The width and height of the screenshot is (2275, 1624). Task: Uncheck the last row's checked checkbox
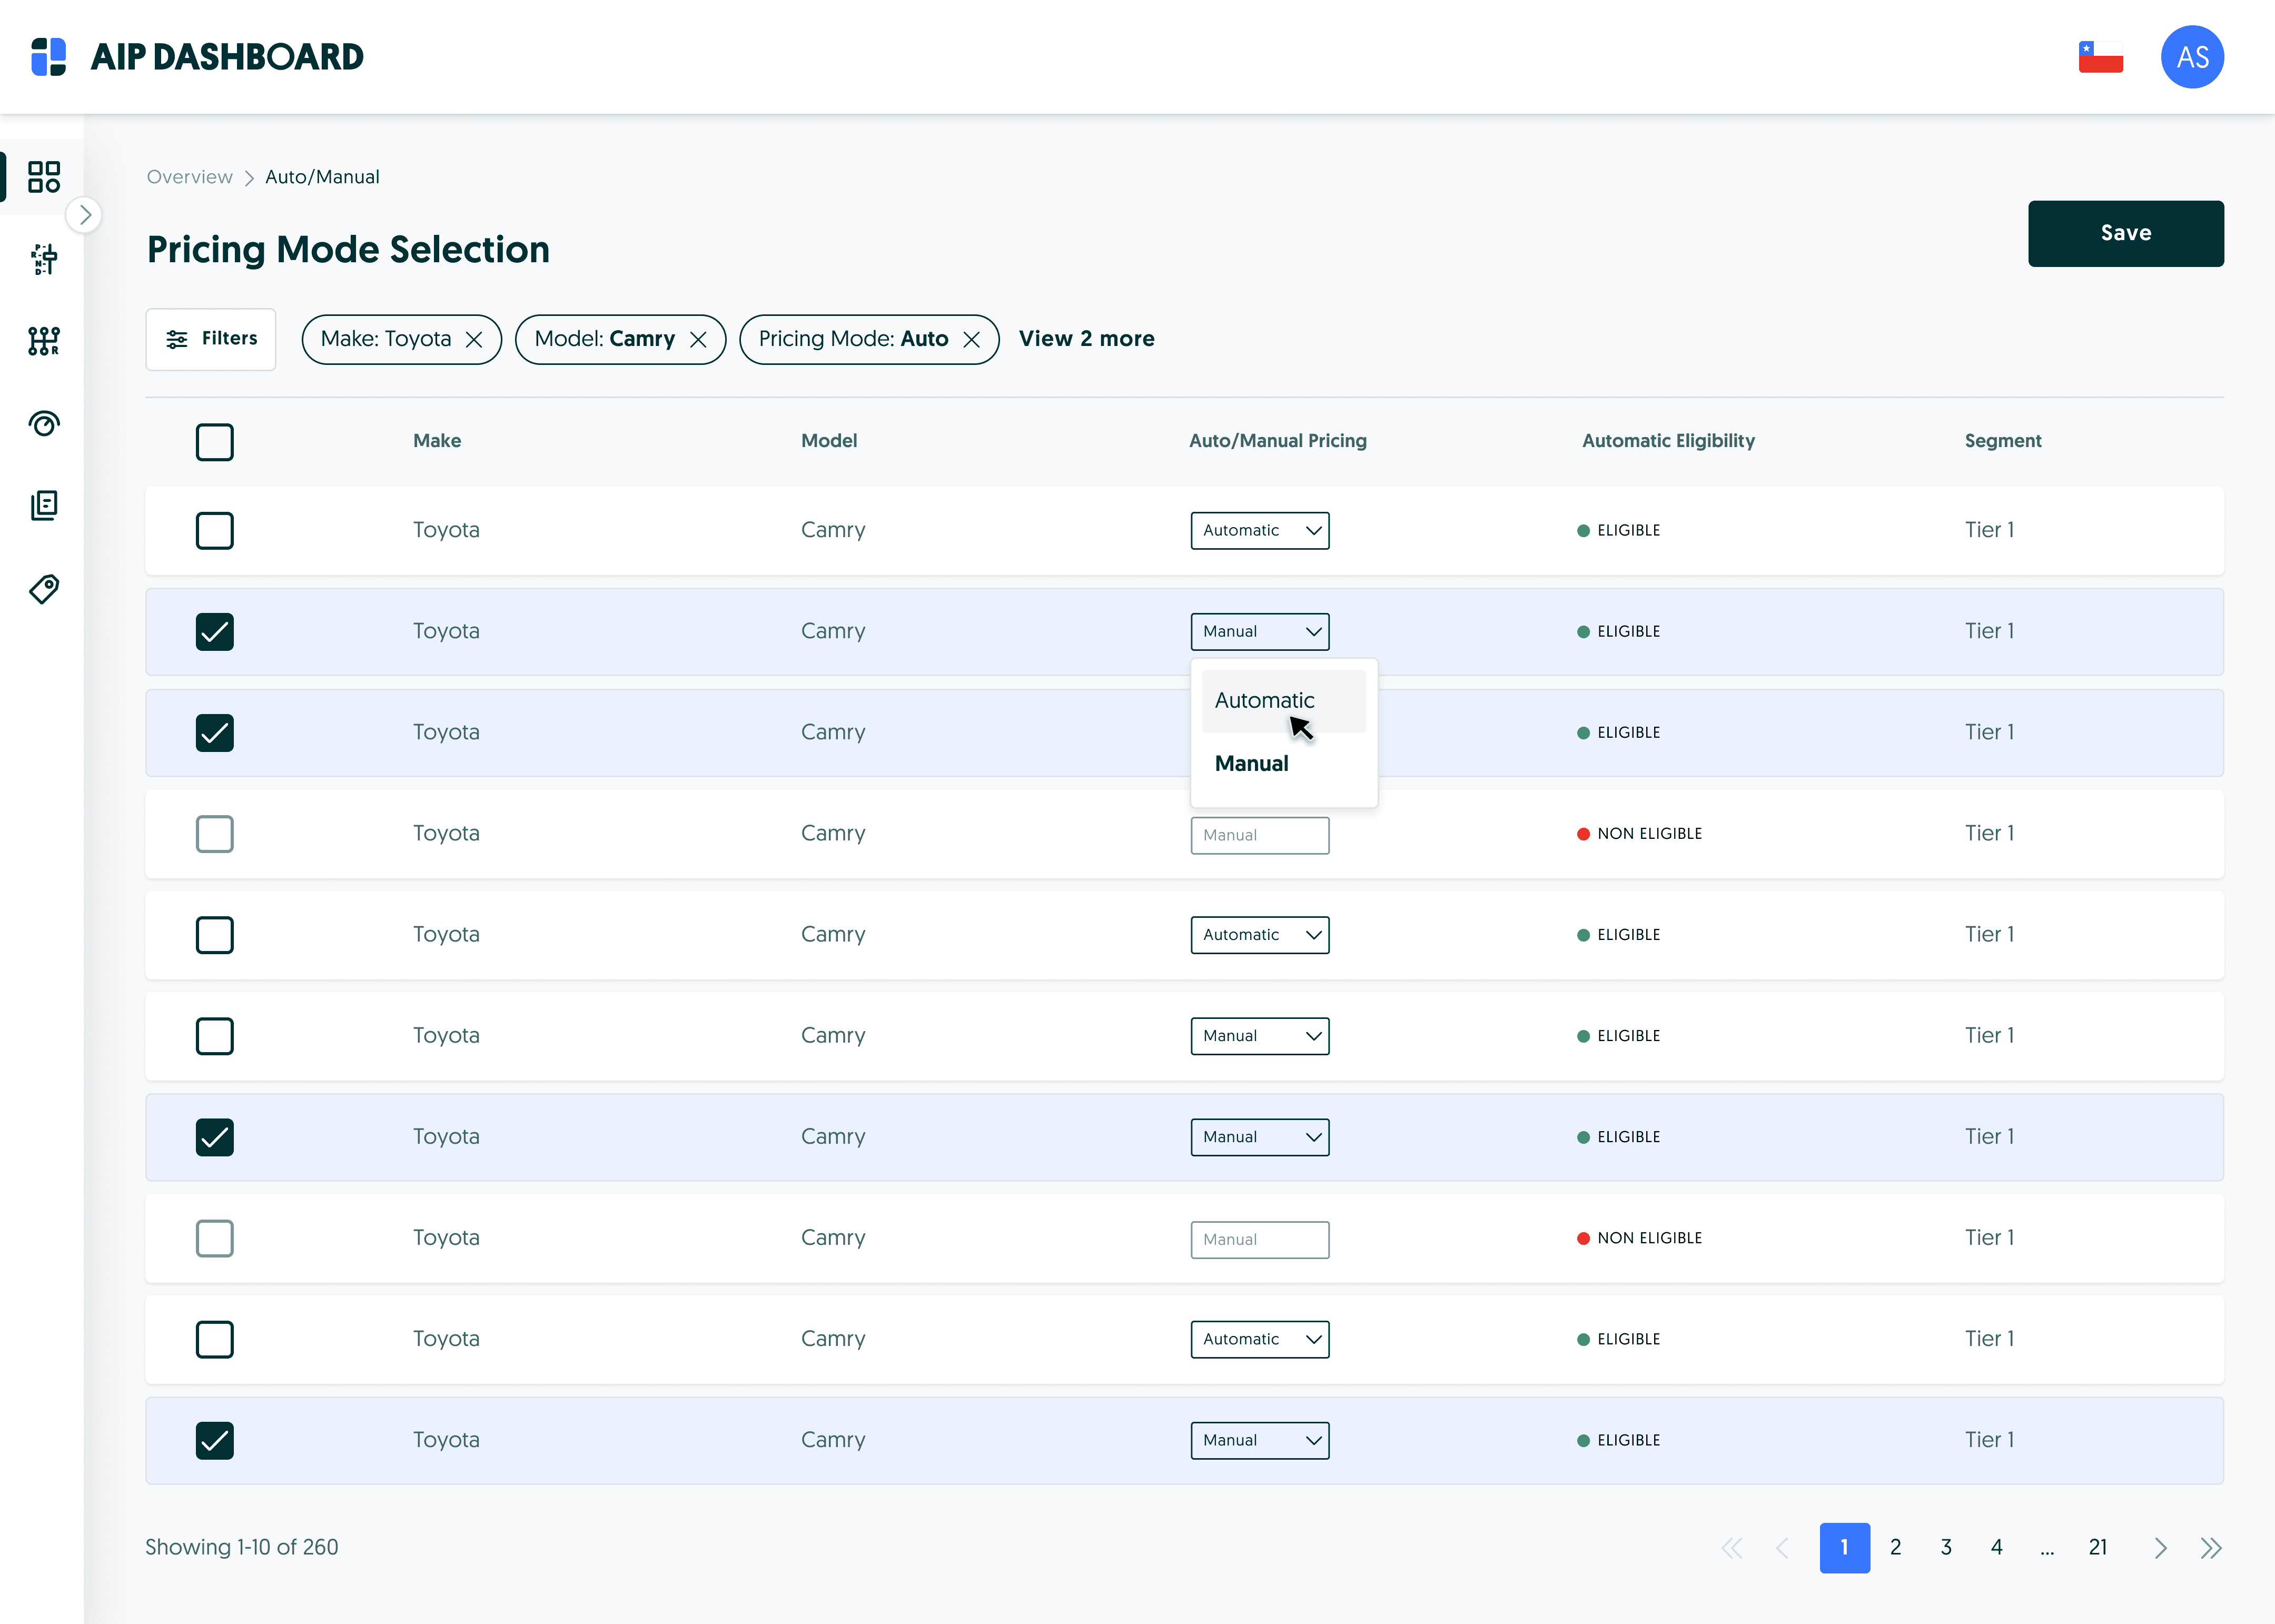click(215, 1440)
